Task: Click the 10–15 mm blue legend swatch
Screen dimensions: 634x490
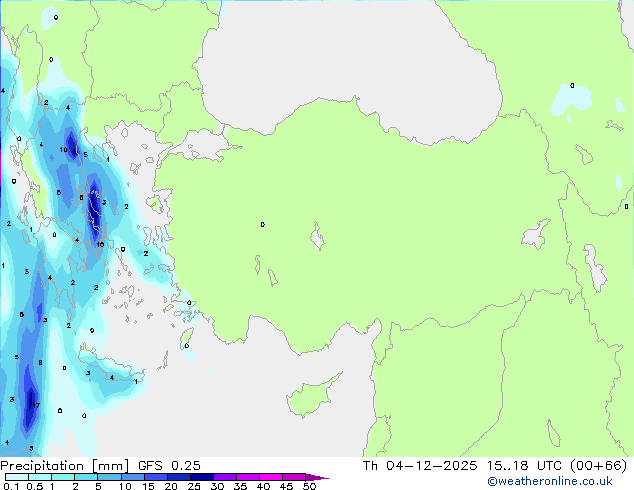Action: [132, 477]
